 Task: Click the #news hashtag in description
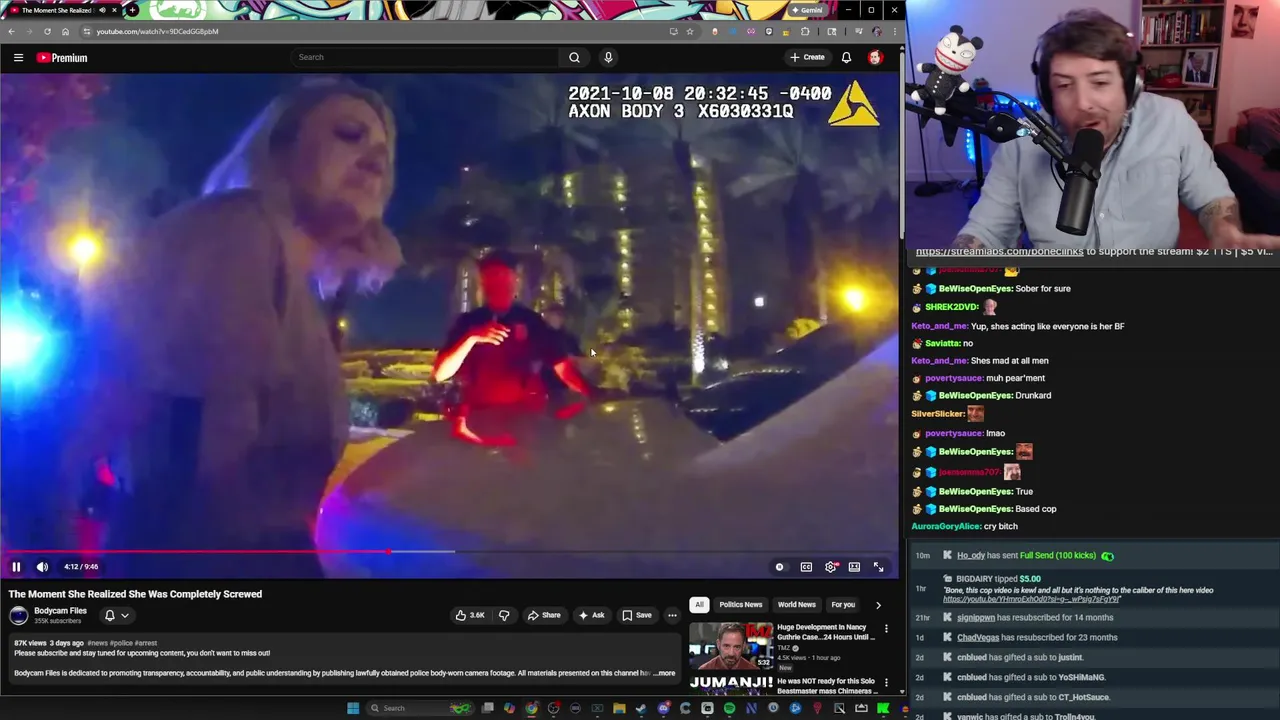pos(97,643)
